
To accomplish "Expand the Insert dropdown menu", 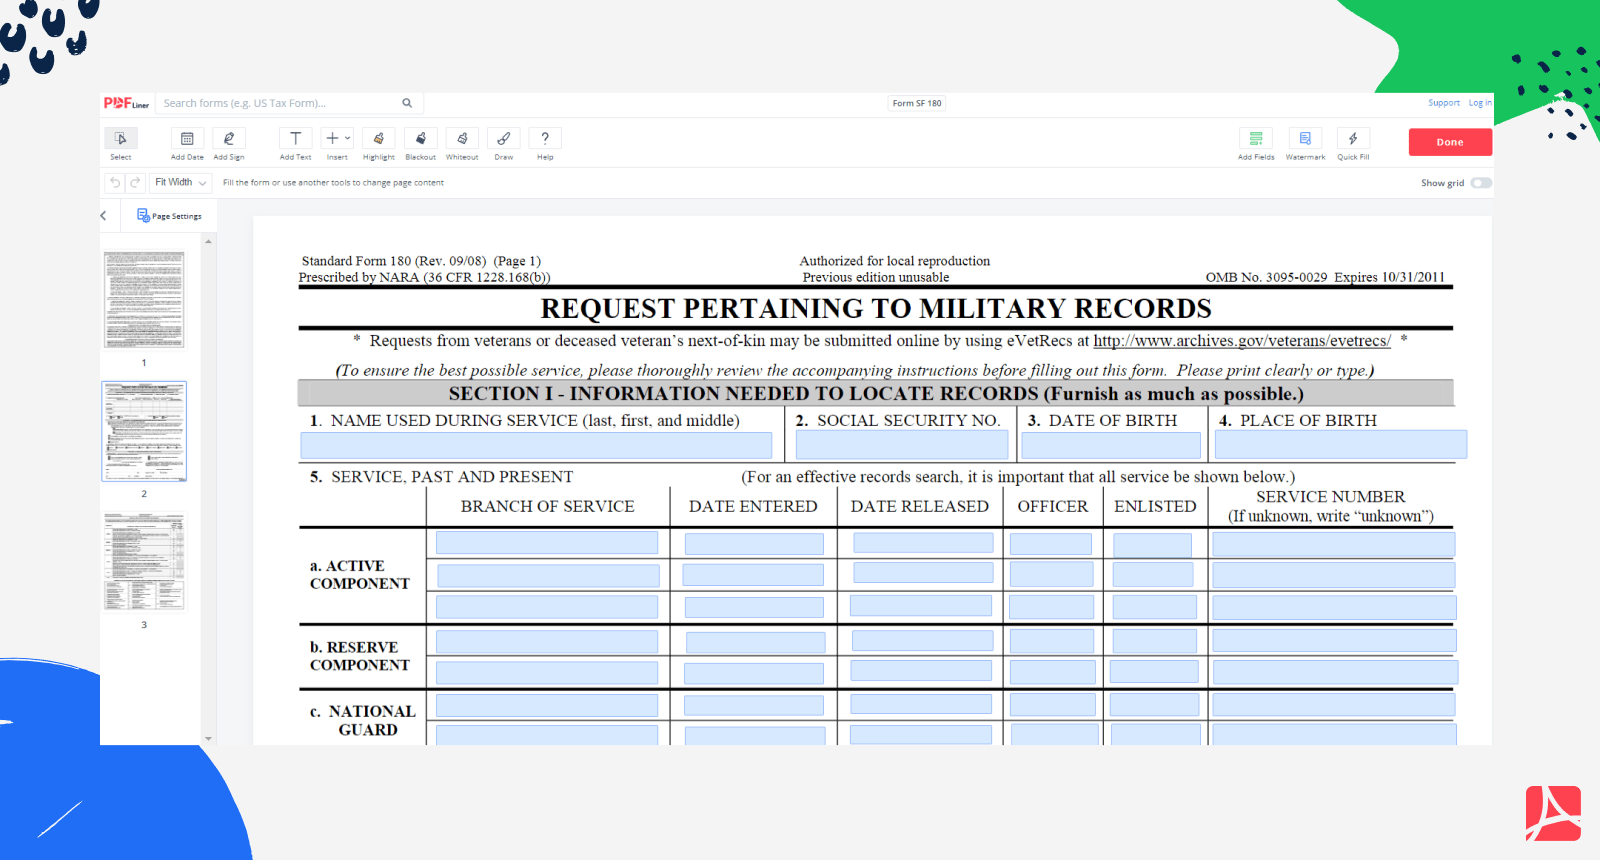I will (338, 139).
